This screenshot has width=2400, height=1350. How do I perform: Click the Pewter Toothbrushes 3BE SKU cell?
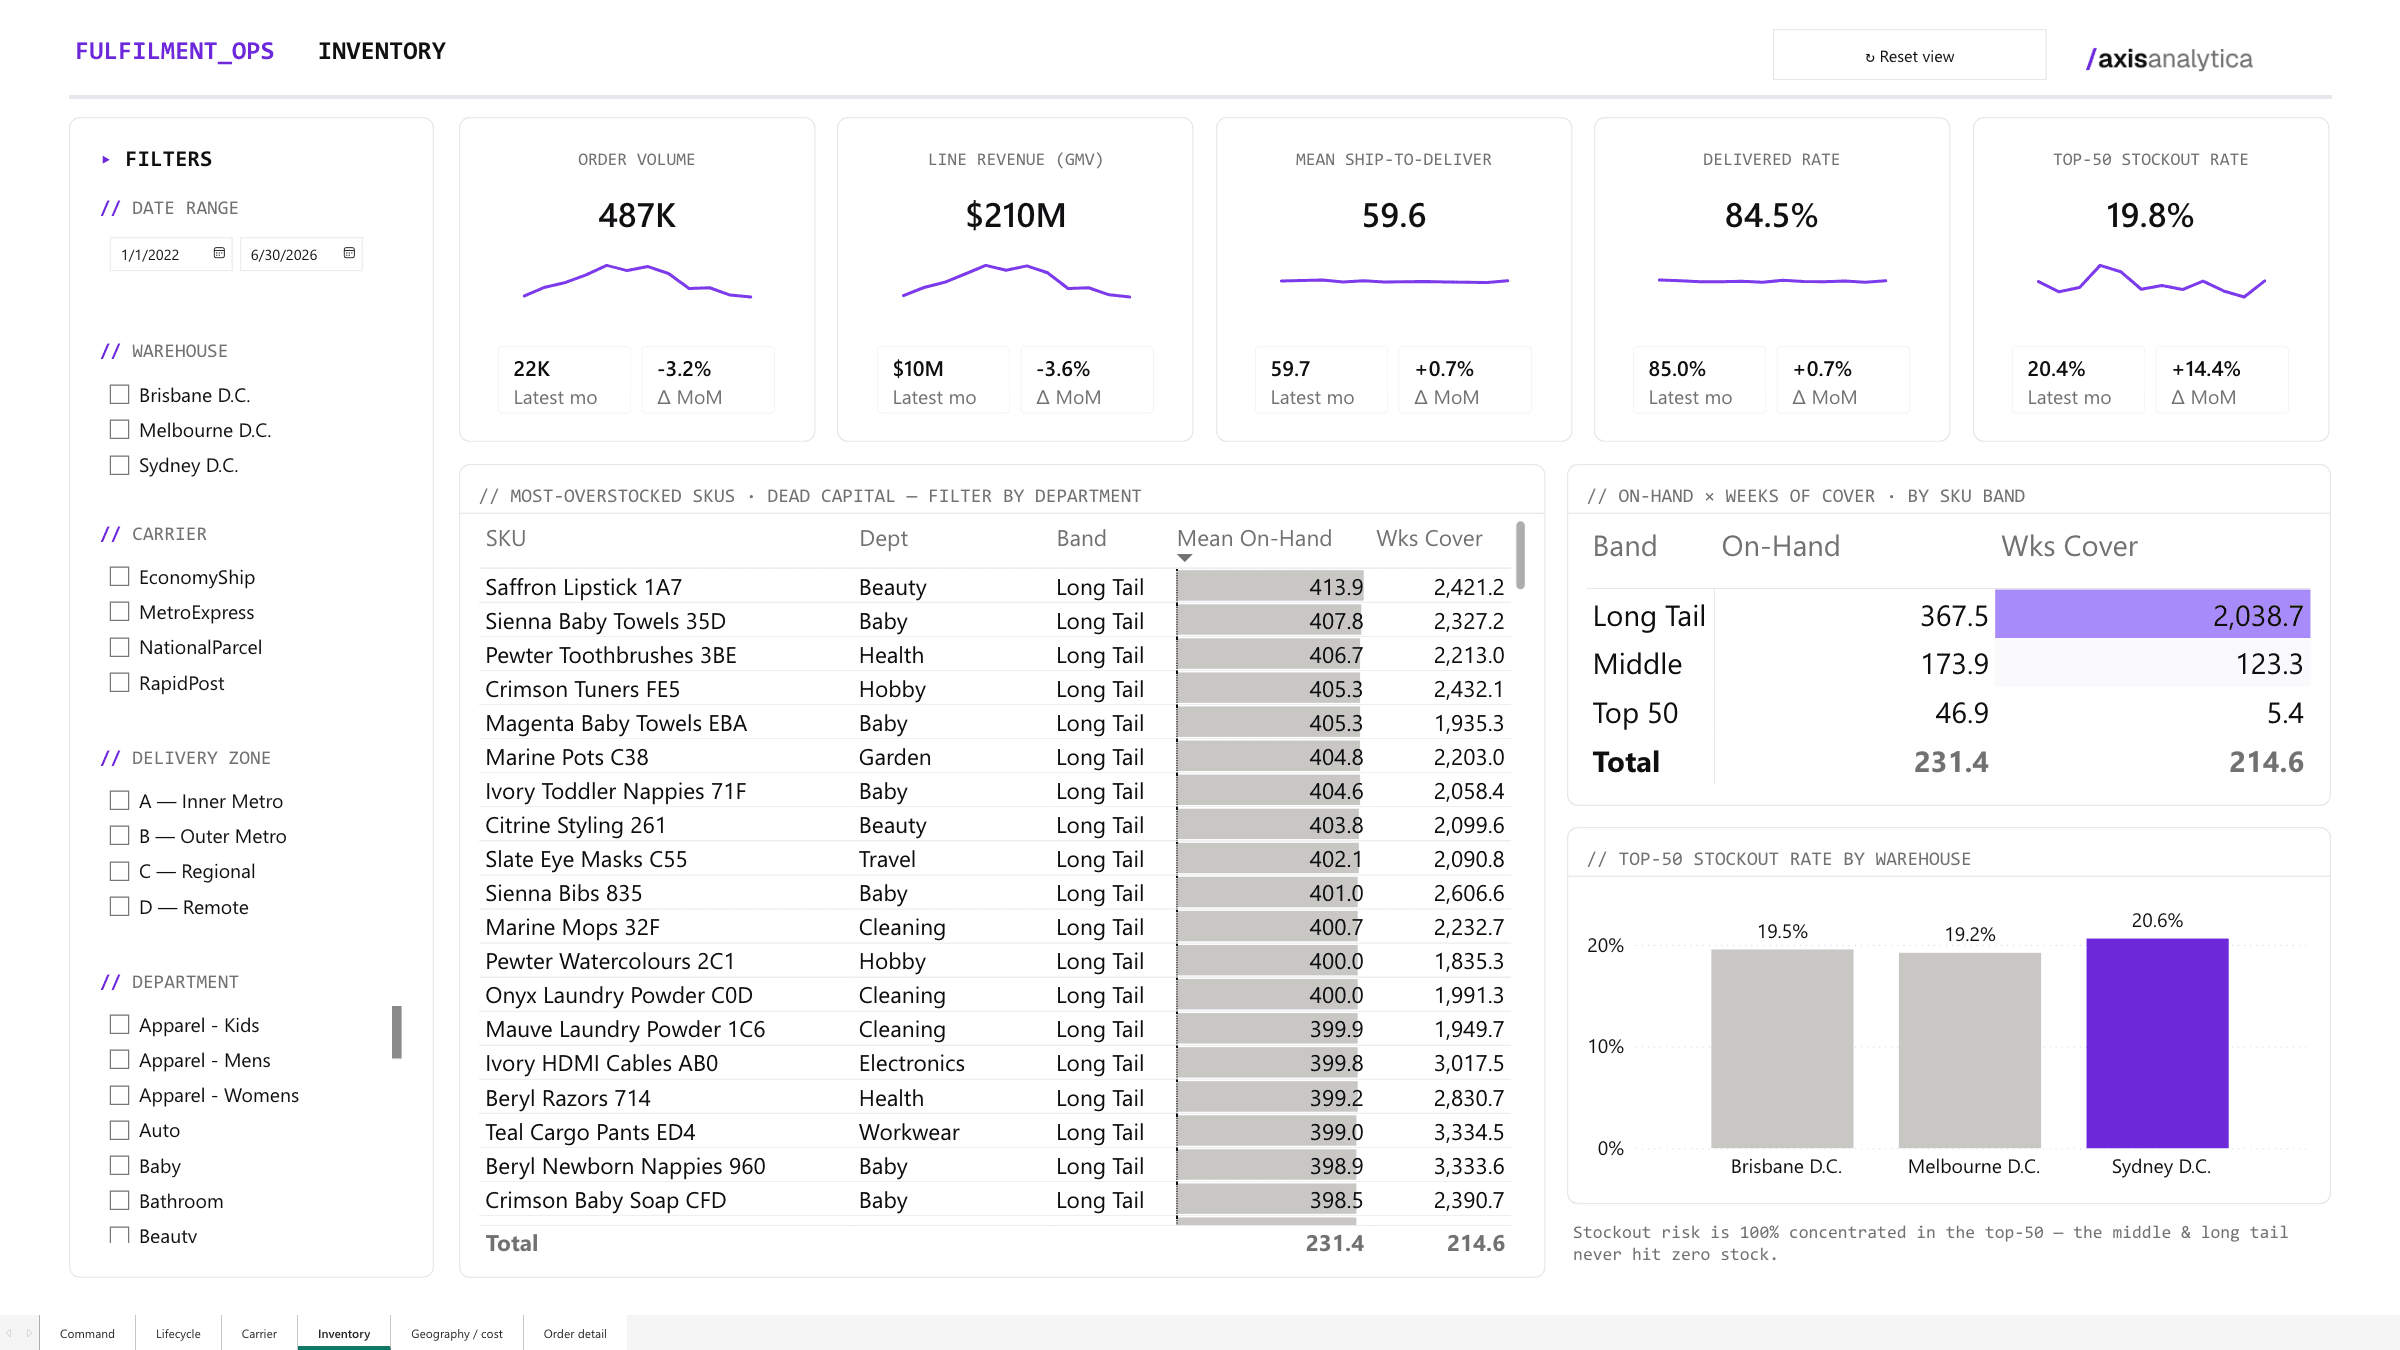pos(610,655)
